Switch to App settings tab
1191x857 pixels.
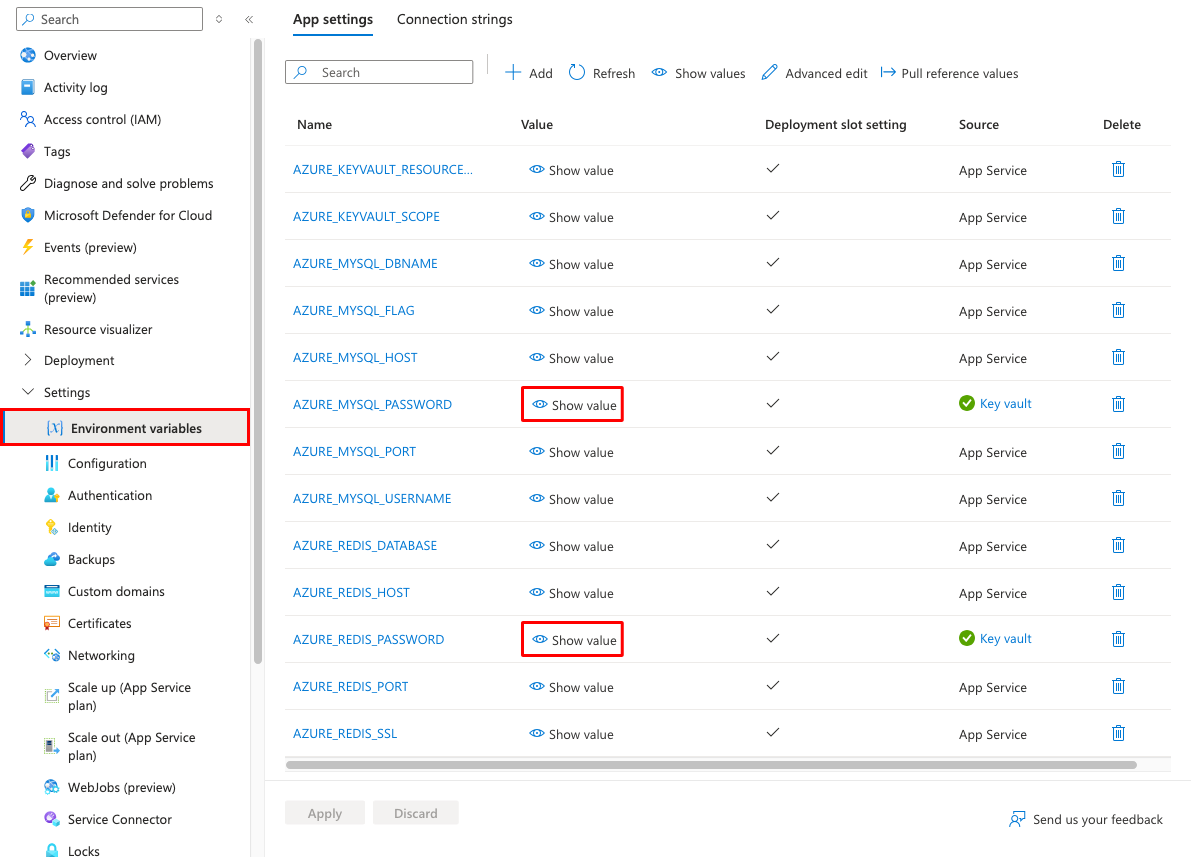[333, 20]
